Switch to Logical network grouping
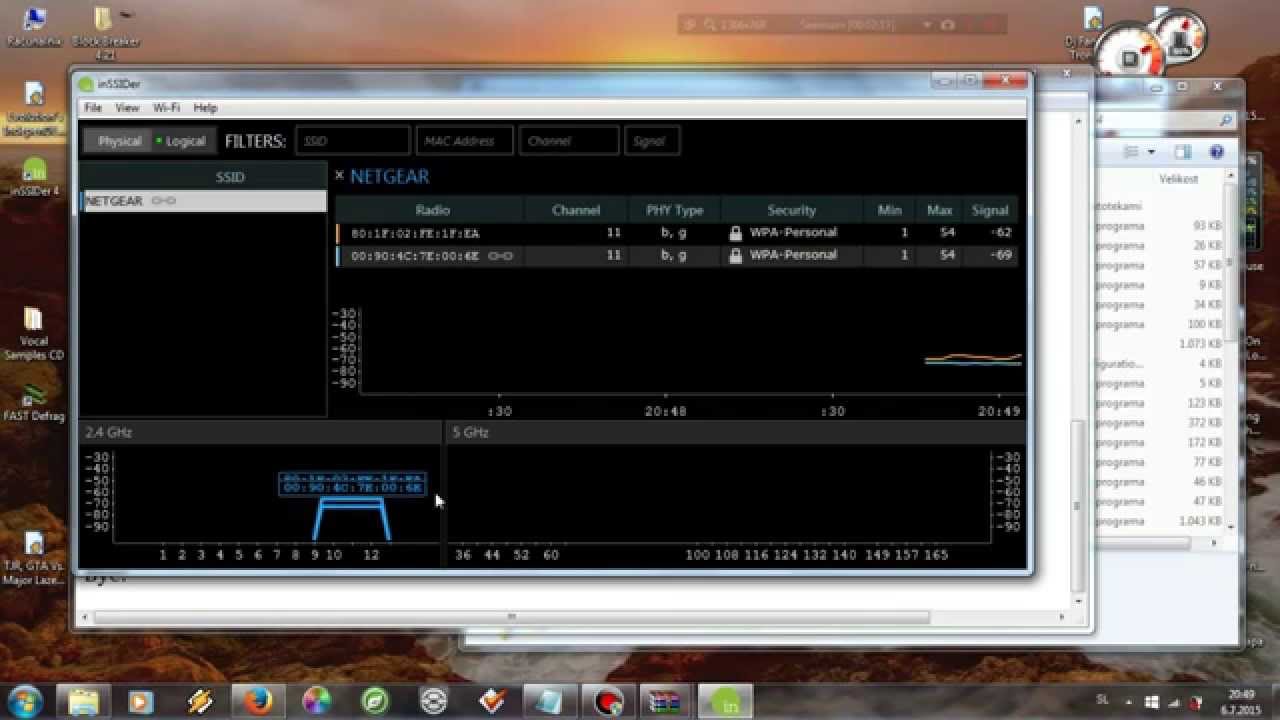1280x720 pixels. 183,141
